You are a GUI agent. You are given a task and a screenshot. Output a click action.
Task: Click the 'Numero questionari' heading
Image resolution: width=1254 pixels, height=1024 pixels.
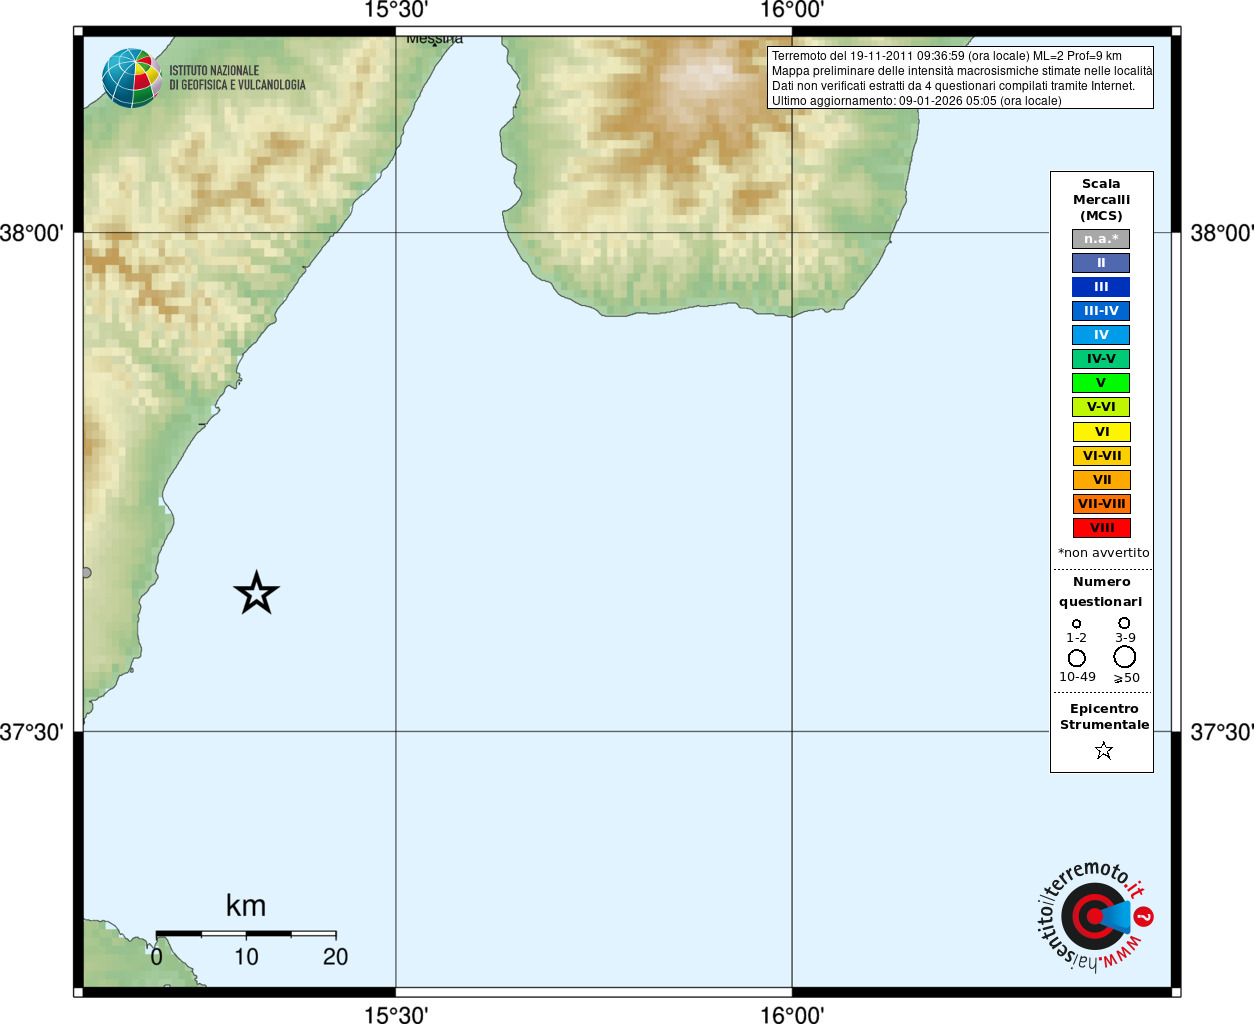(x=1101, y=592)
